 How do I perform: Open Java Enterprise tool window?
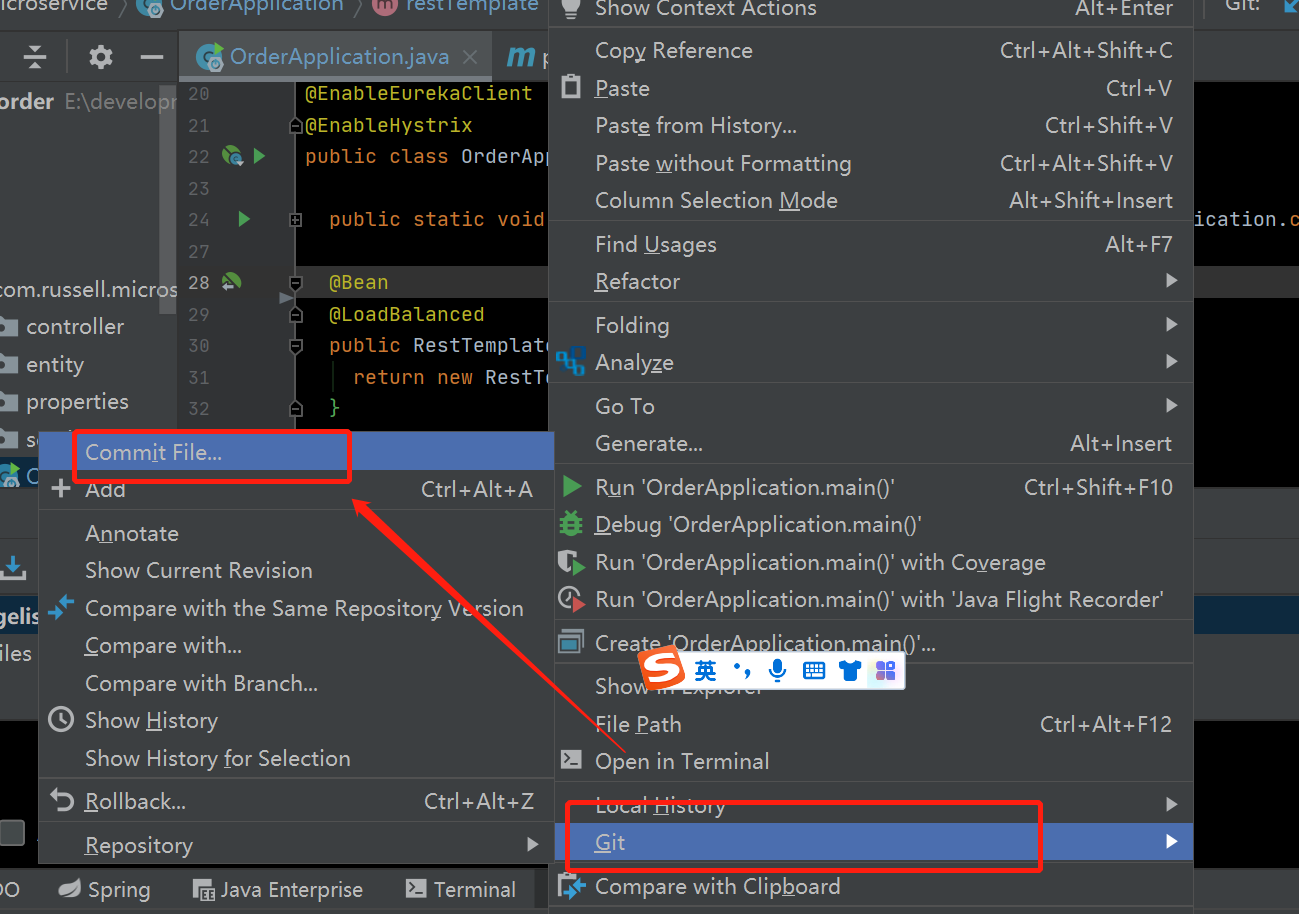tap(277, 889)
